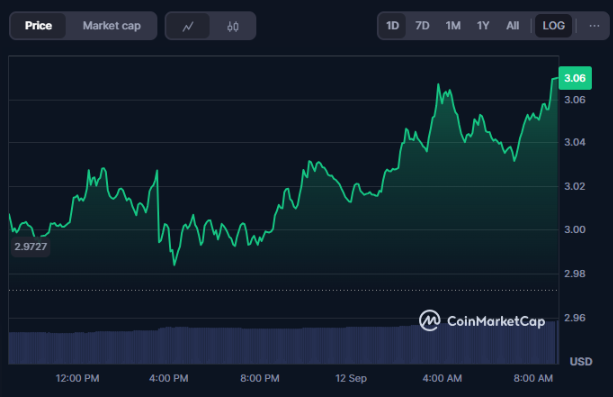
Task: Switch to candlestick chart icon
Action: [x=233, y=26]
